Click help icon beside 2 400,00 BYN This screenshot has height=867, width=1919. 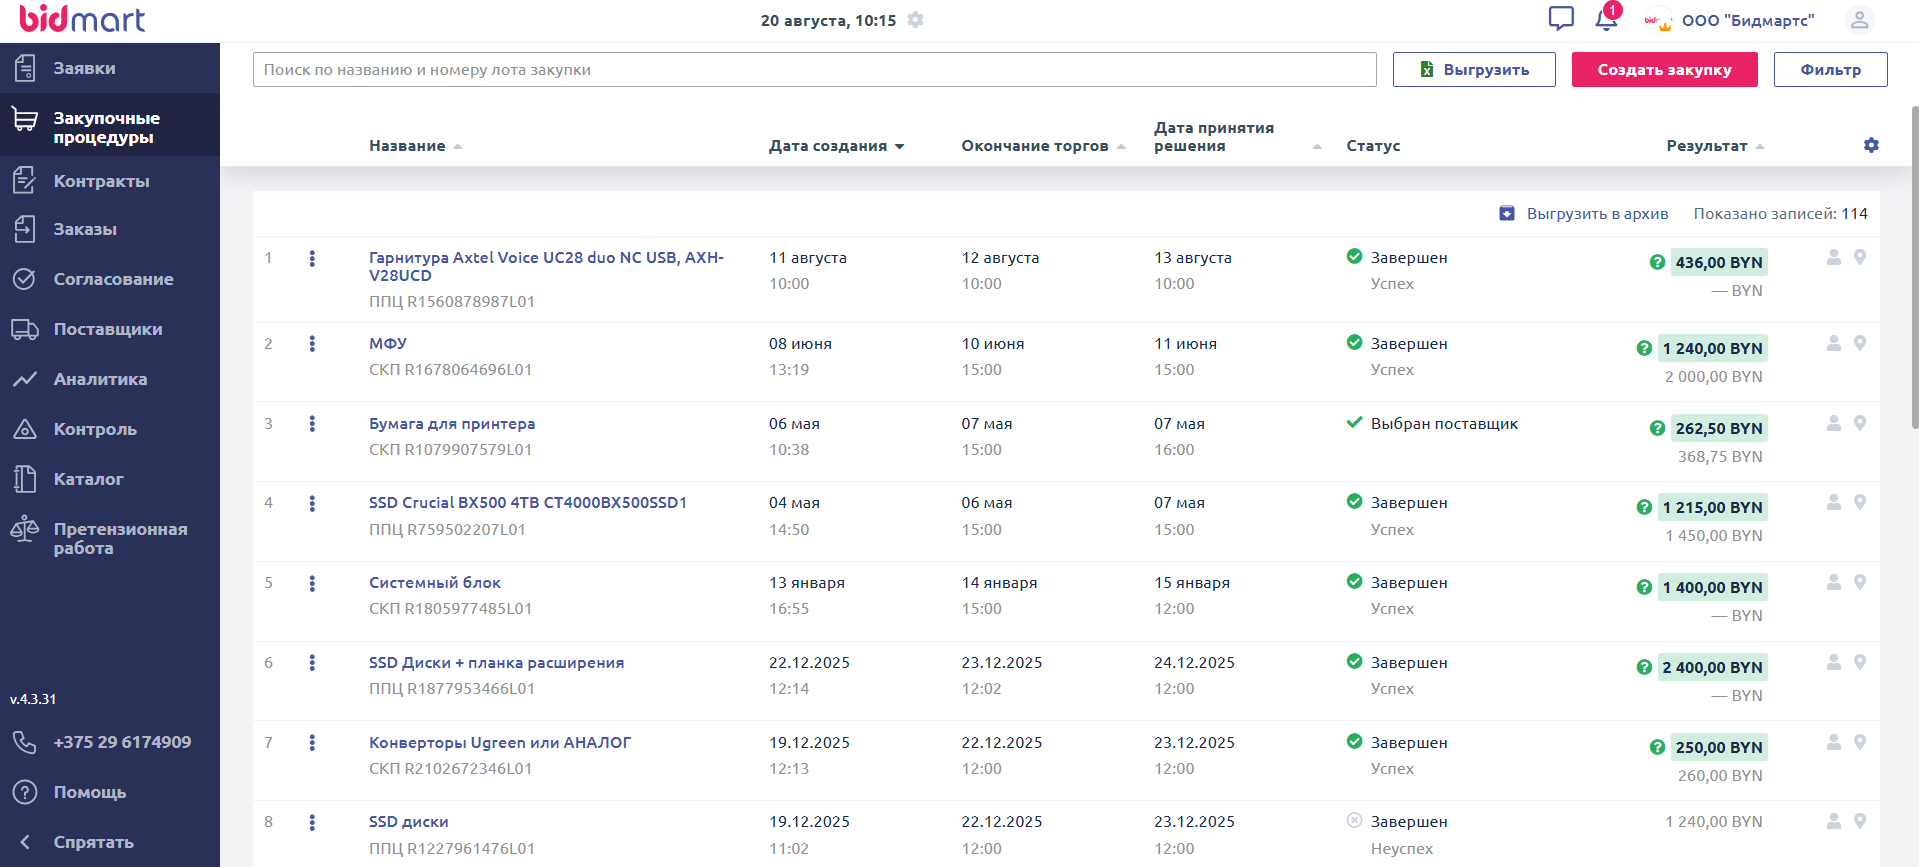[1644, 667]
